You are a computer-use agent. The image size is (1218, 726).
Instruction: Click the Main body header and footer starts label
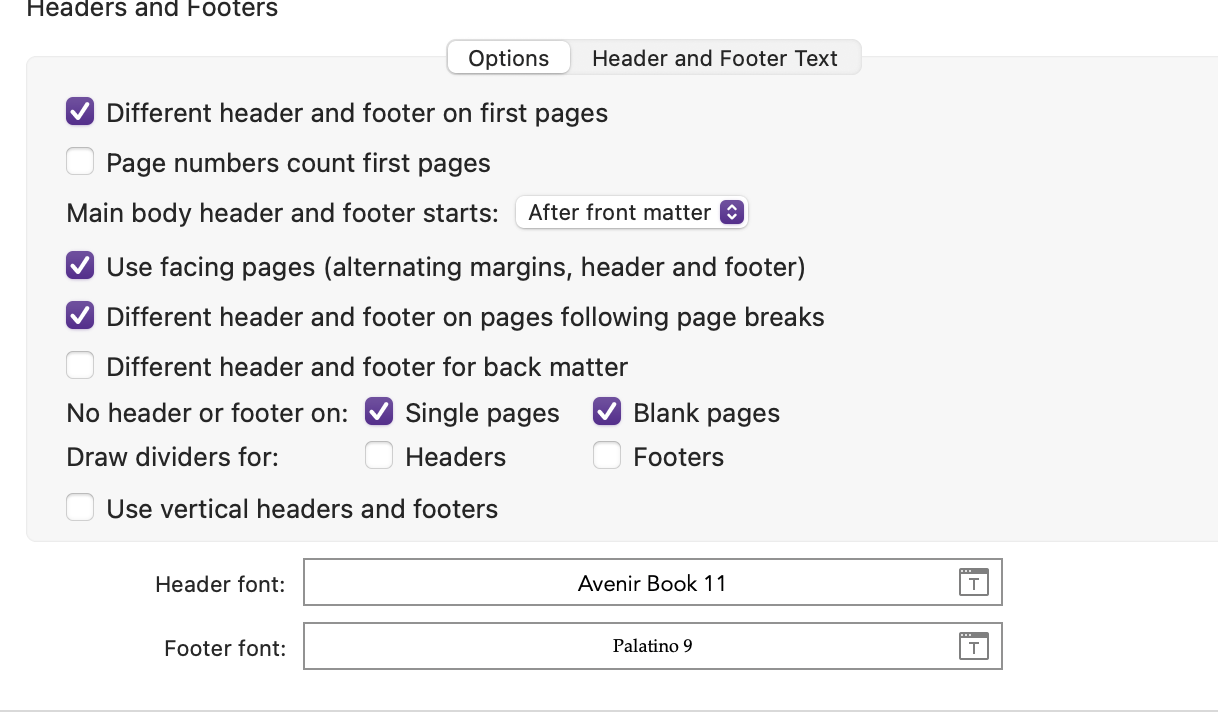282,213
